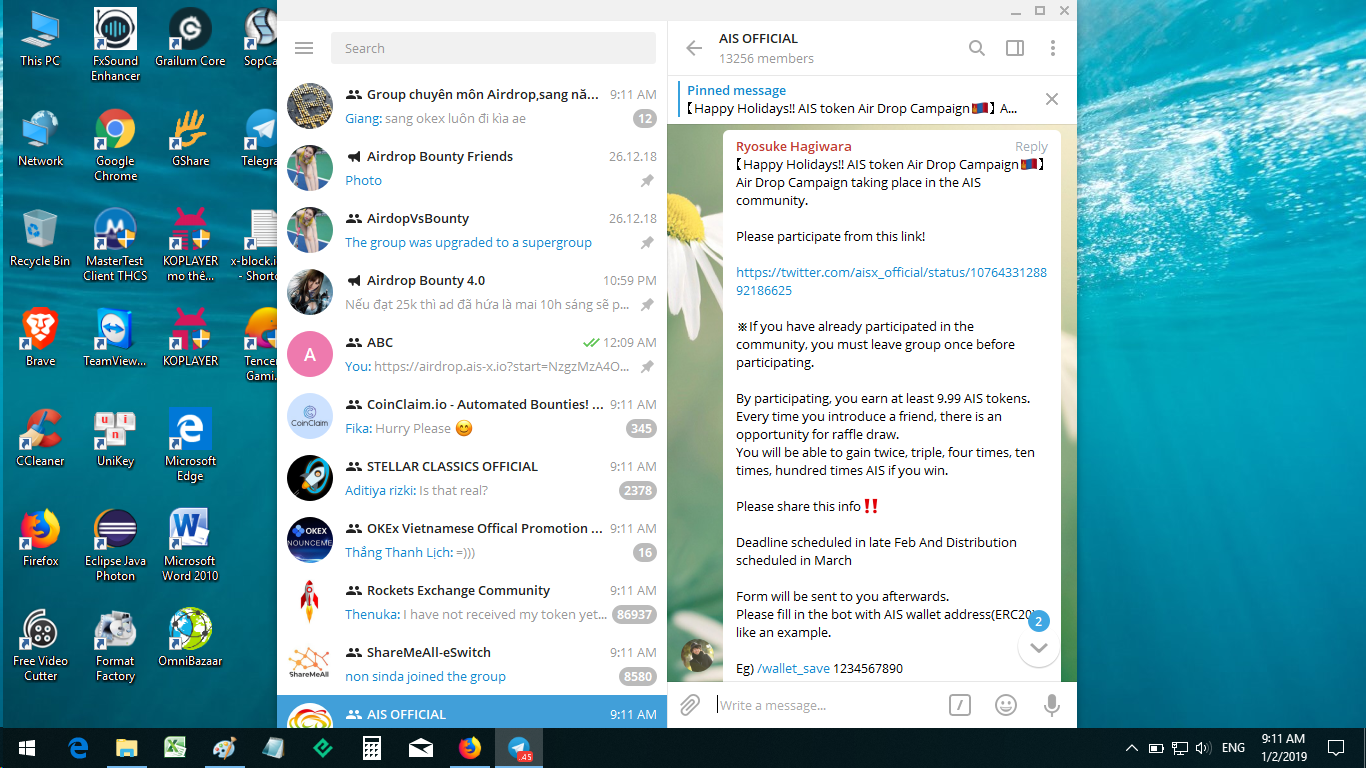Open the Airdrop Bounty Friends channel

pos(472,168)
